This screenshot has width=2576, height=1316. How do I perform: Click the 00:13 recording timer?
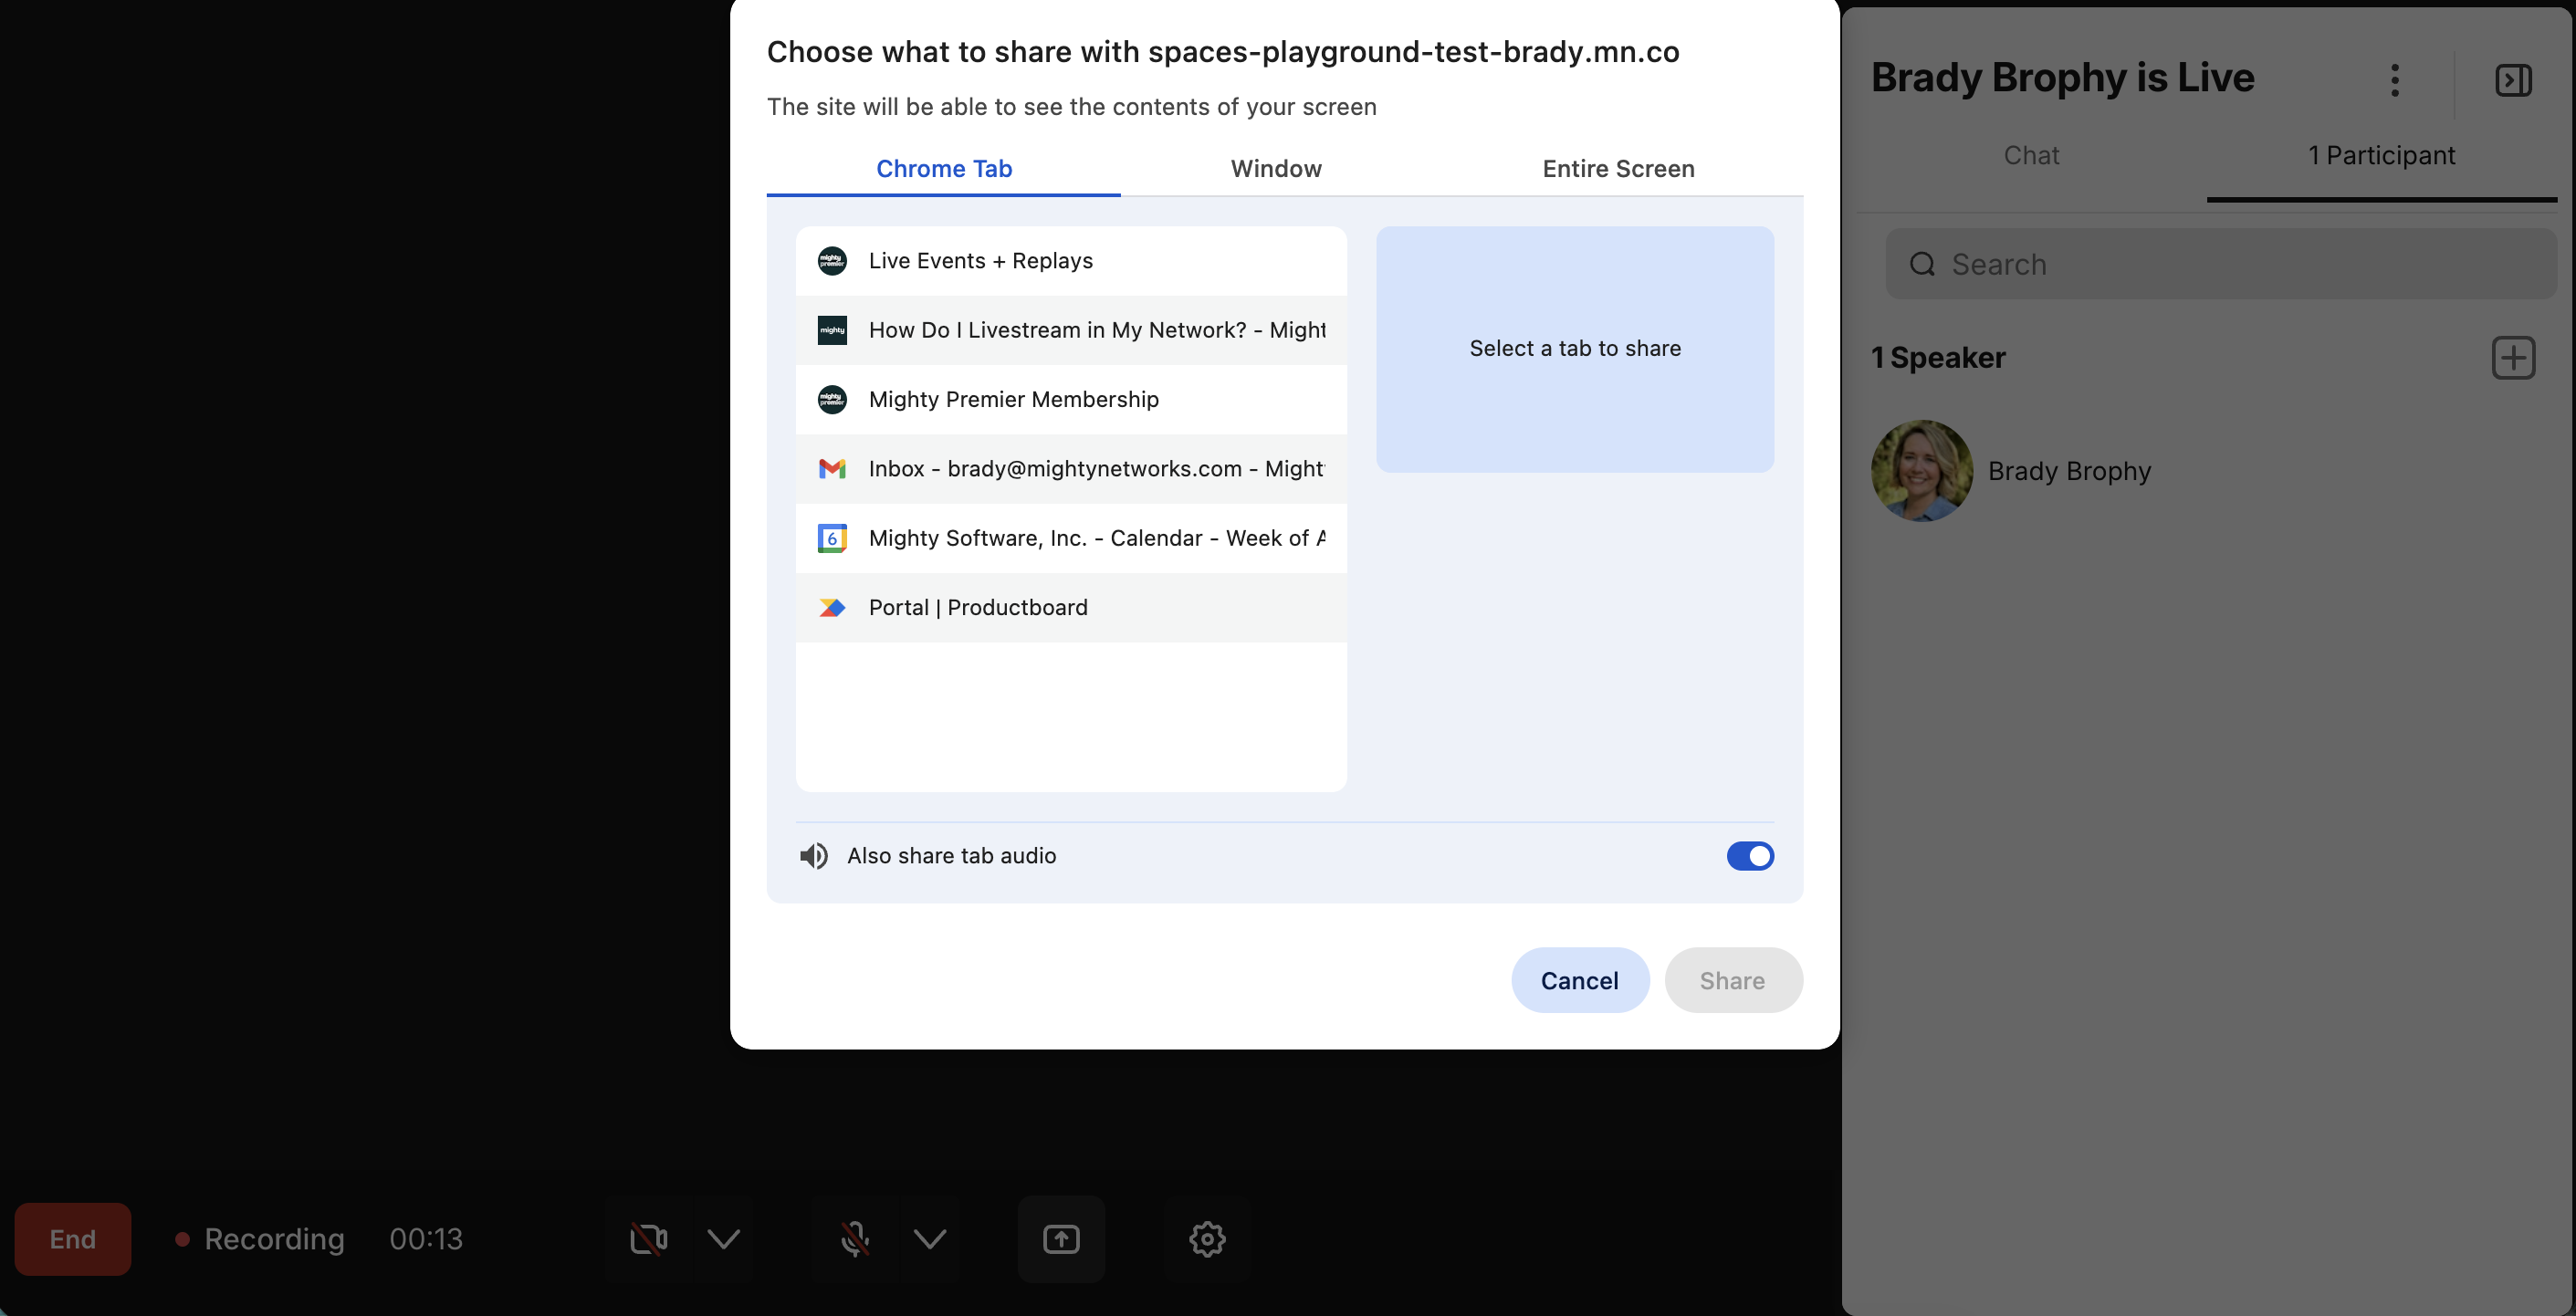coord(426,1239)
